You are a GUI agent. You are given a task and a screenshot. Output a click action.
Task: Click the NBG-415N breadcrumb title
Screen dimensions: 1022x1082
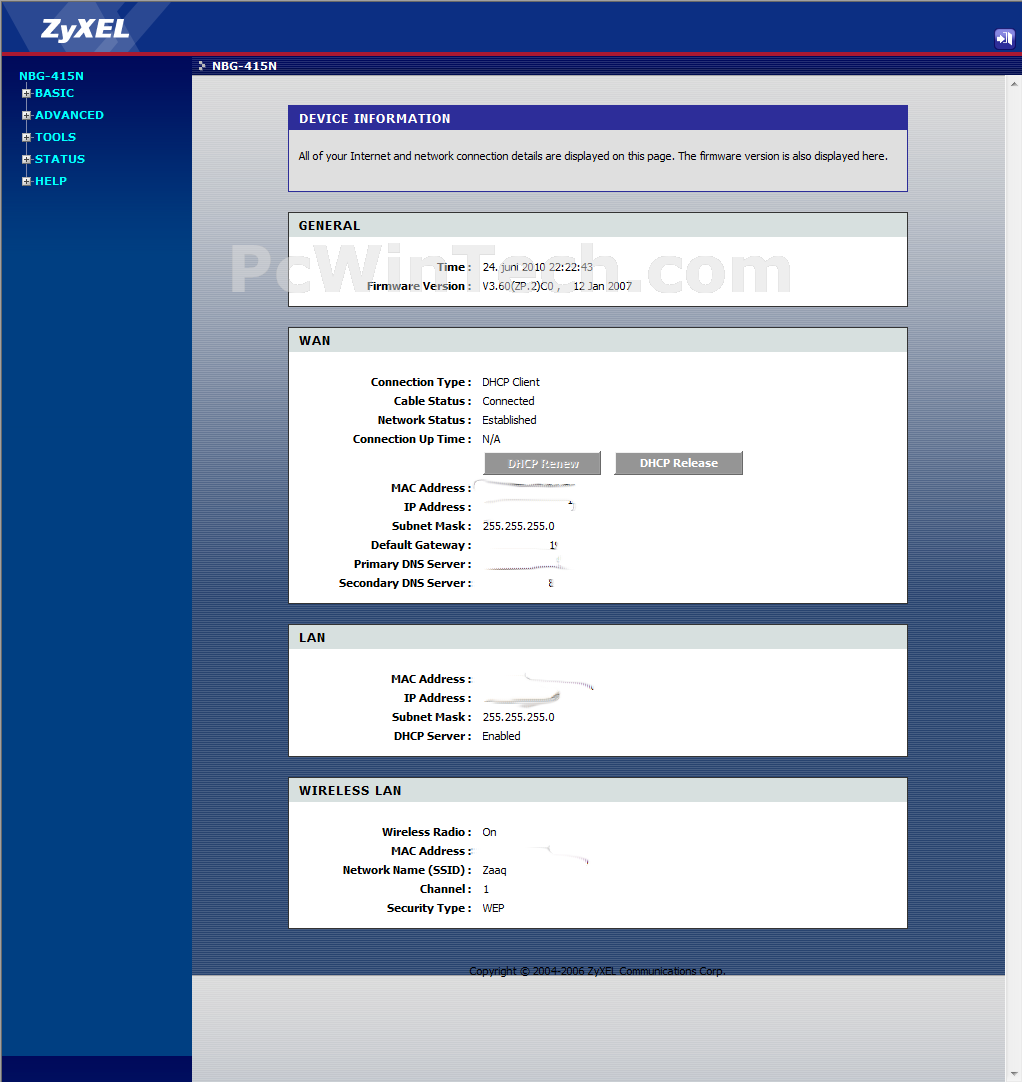coord(244,66)
